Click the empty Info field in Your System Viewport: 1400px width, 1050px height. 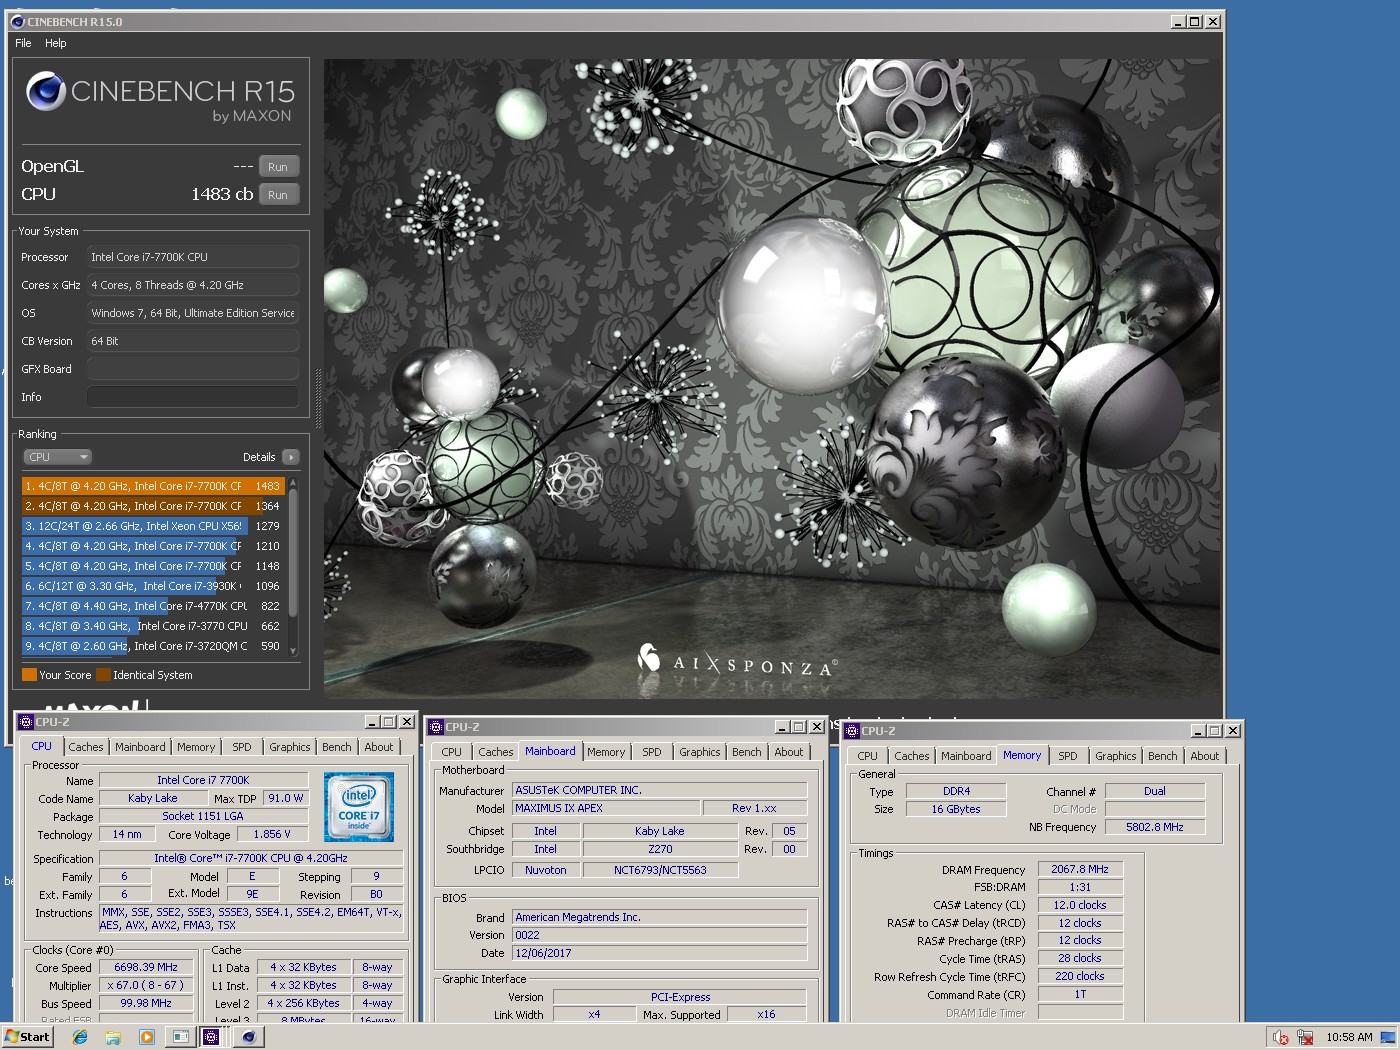tap(193, 397)
